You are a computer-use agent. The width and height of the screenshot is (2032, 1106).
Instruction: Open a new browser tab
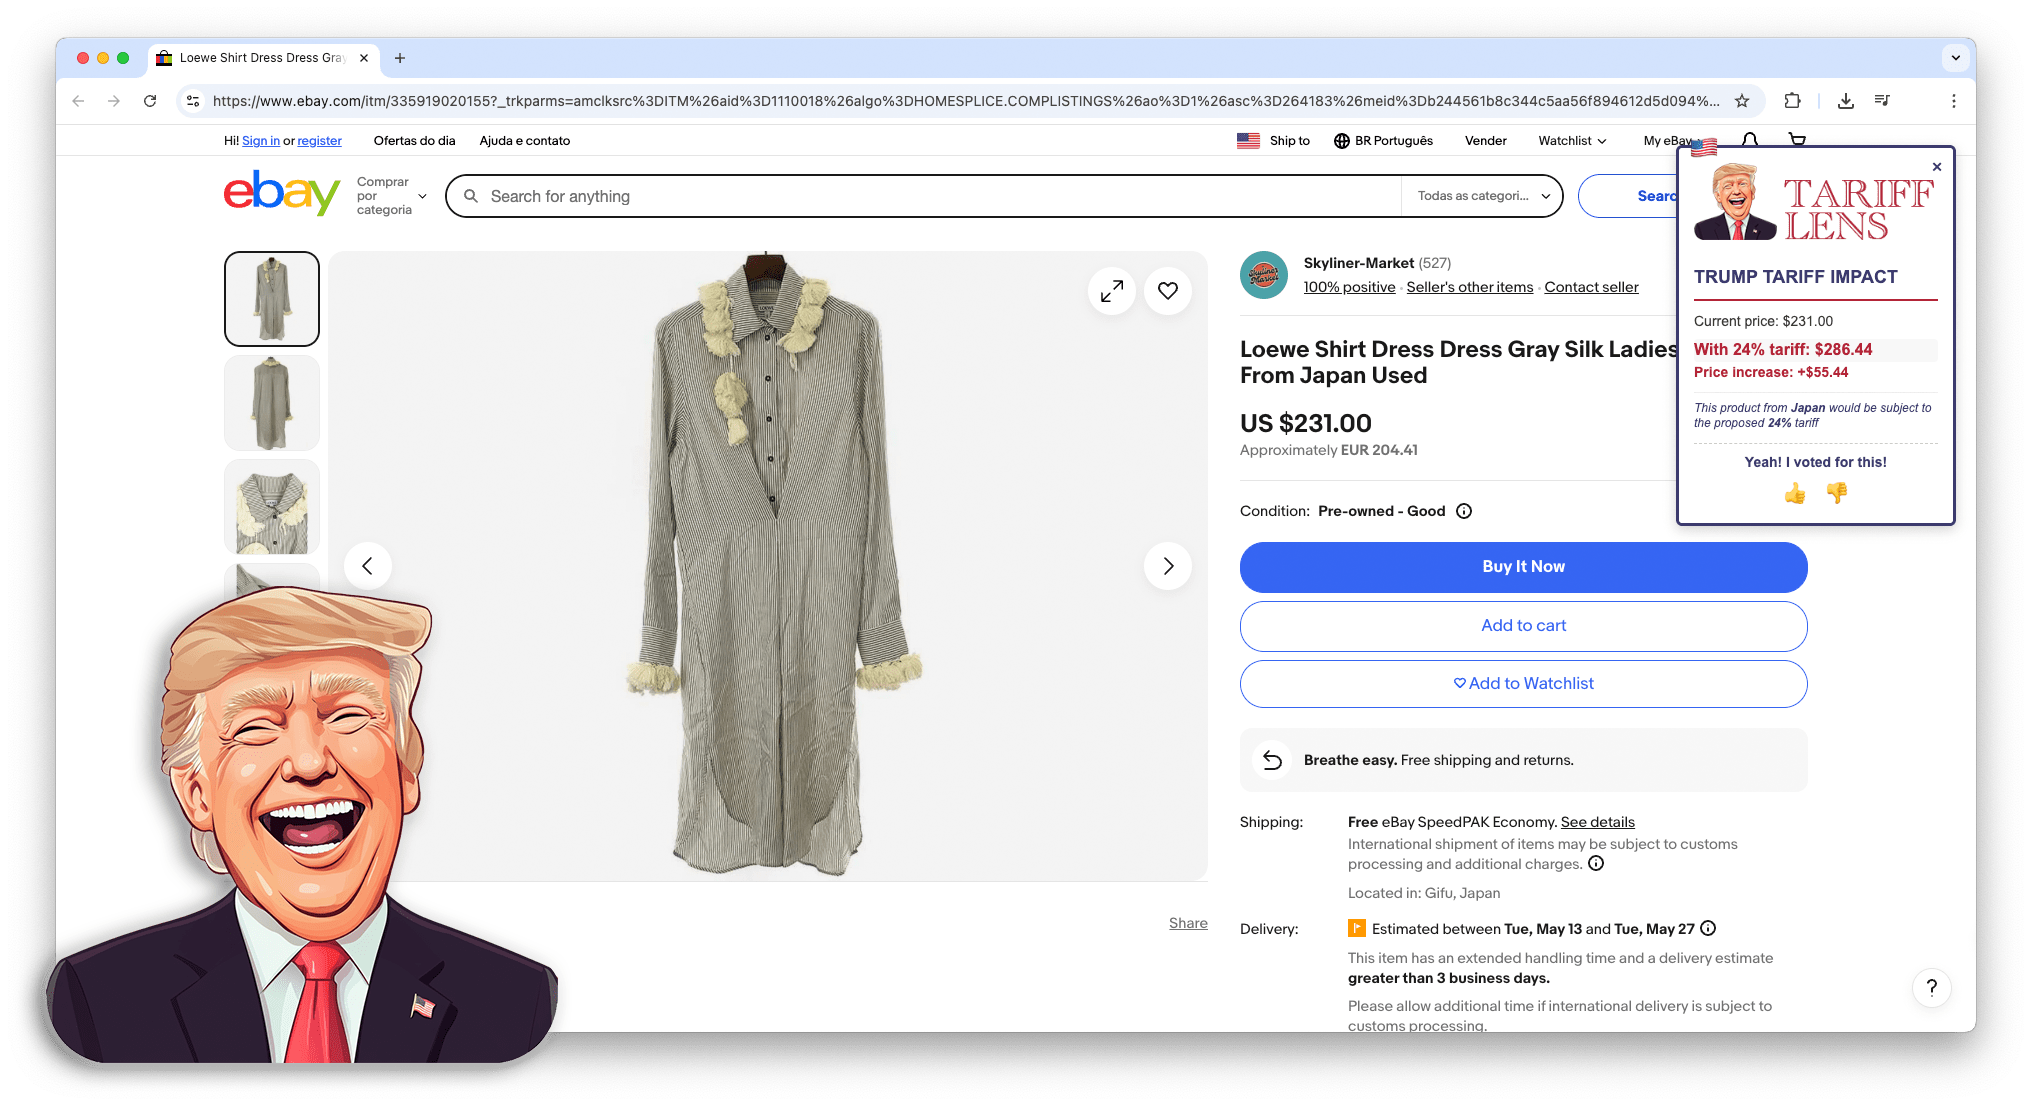pos(400,58)
